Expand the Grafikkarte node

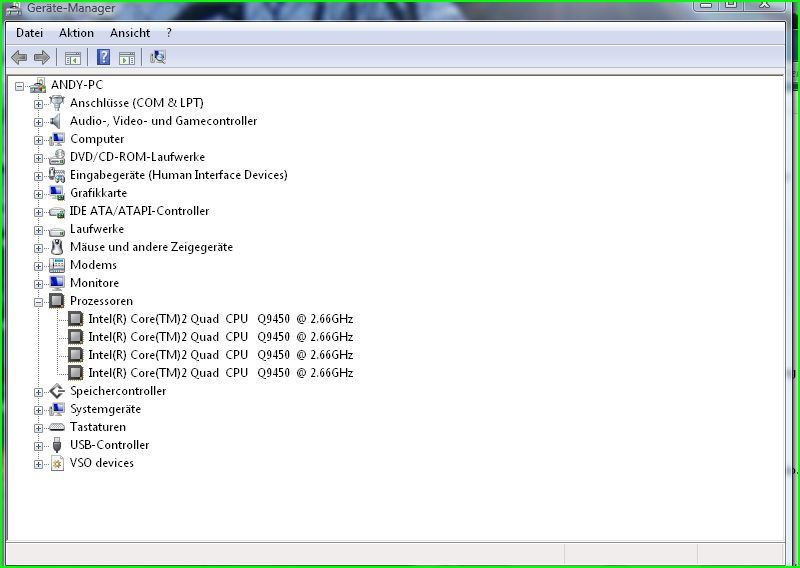tap(38, 194)
